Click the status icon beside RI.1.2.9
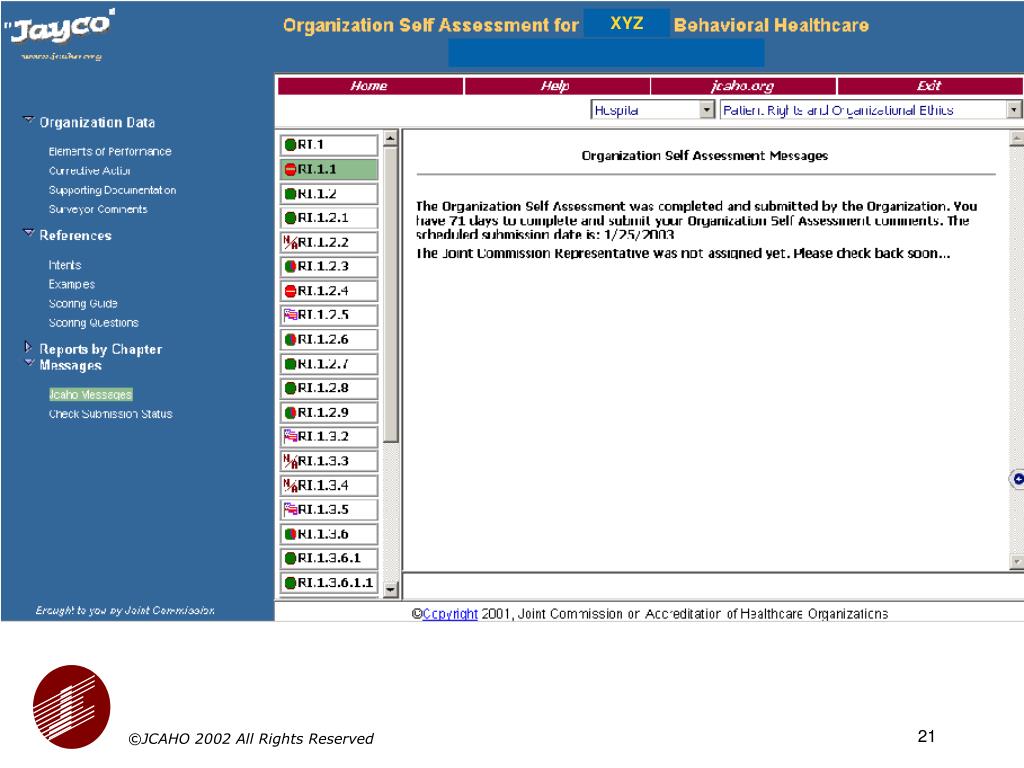Viewport: 1024px width, 768px height. (291, 413)
